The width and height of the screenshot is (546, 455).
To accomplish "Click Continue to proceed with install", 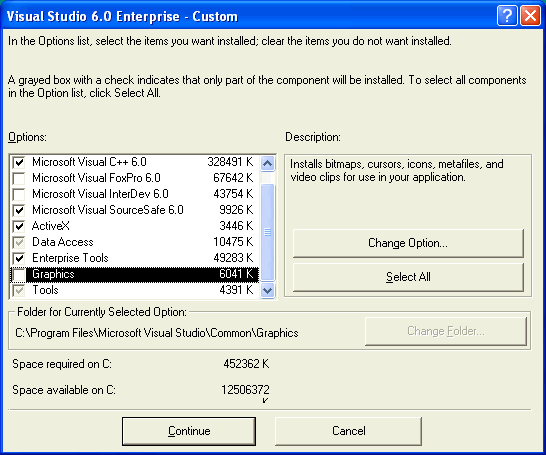I will 189,431.
